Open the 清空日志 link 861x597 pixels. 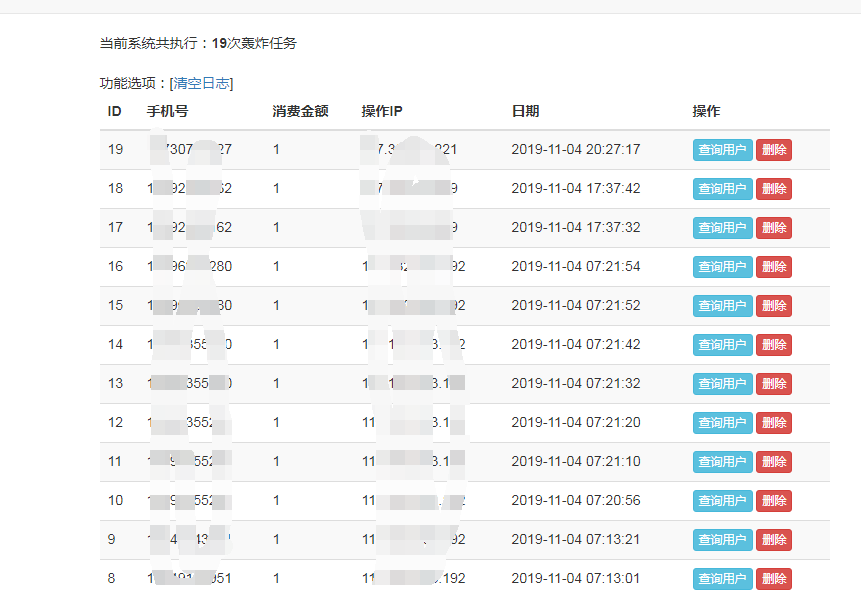202,83
